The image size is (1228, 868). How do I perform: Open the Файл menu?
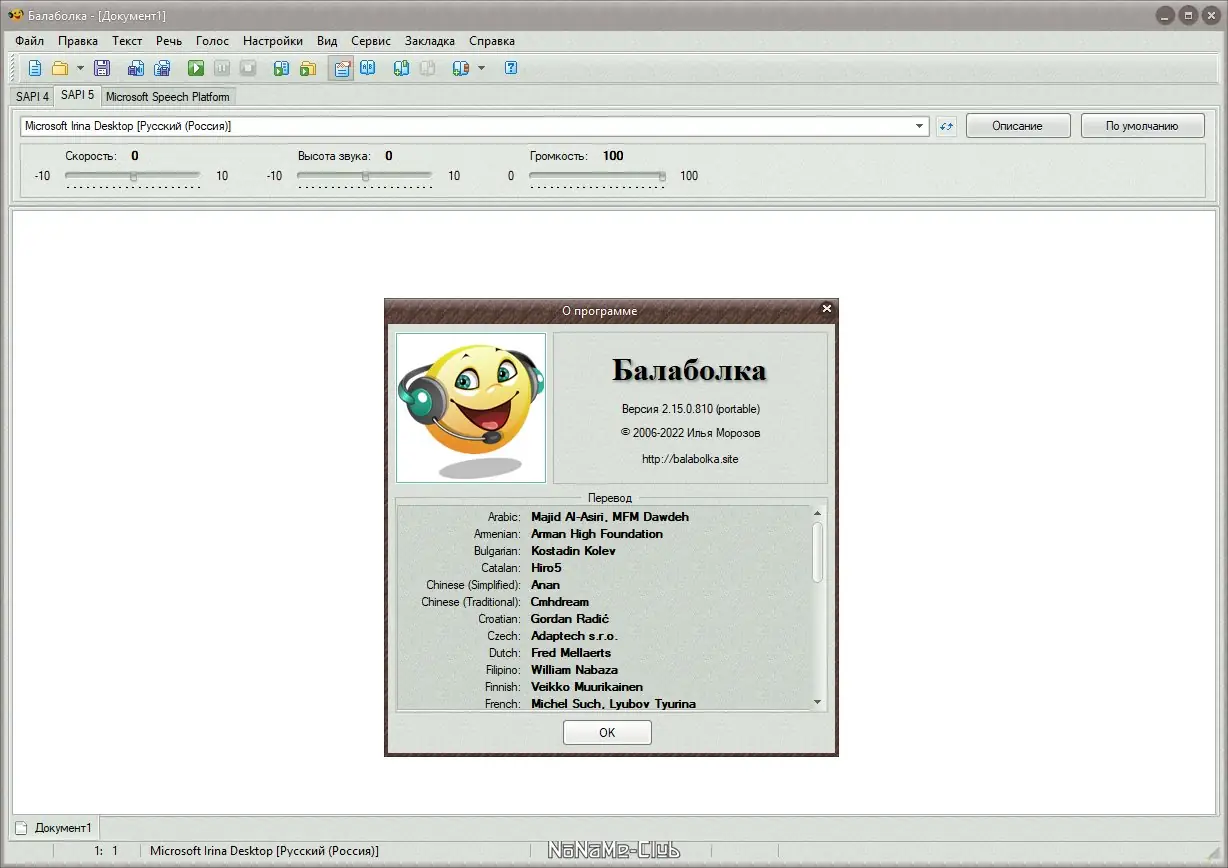click(x=29, y=41)
